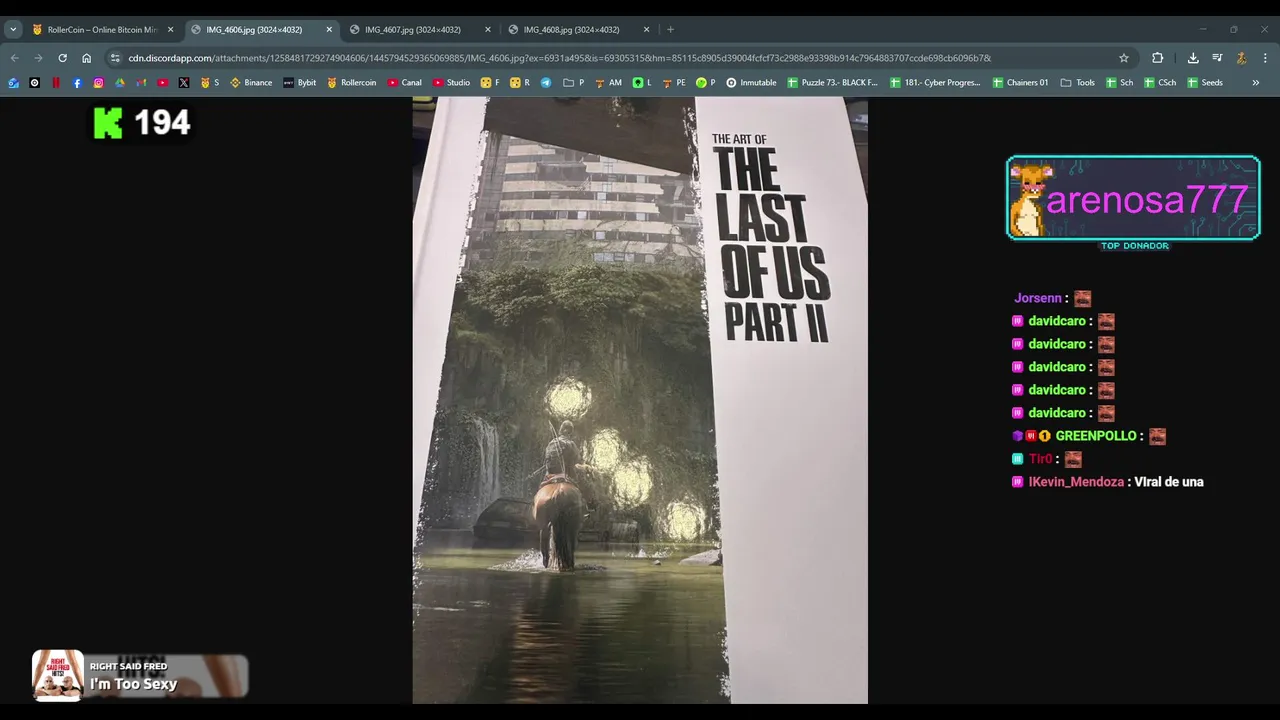The width and height of the screenshot is (1280, 720).
Task: Open the media controls icon
Action: 1217,58
